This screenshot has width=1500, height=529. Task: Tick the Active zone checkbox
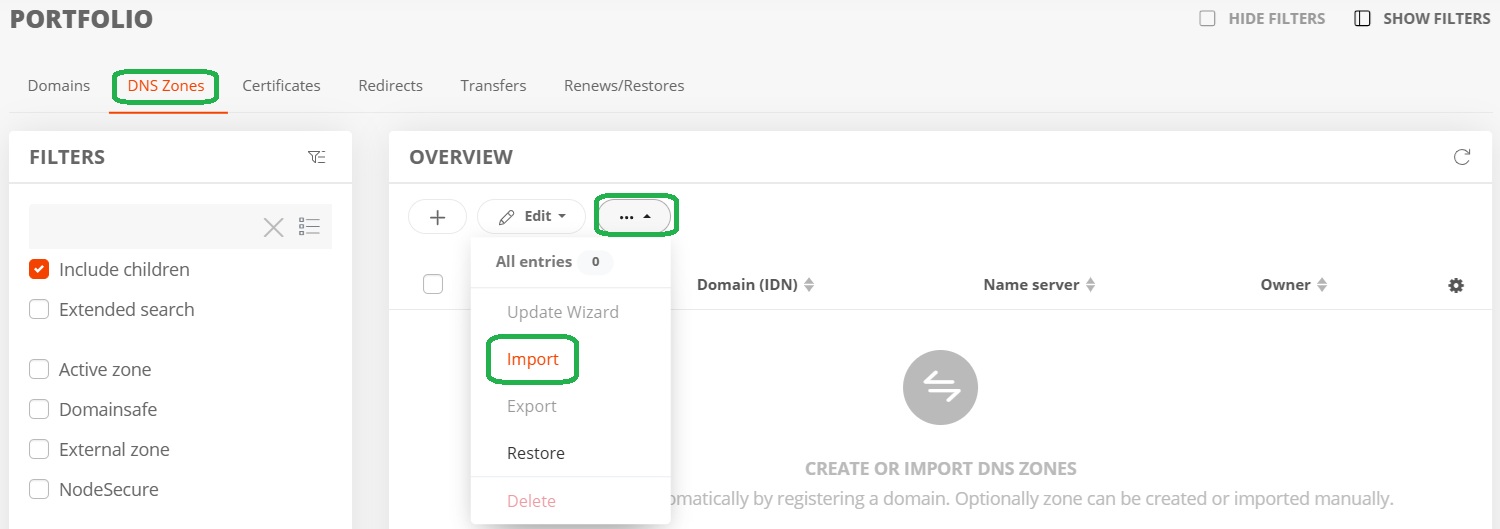39,369
